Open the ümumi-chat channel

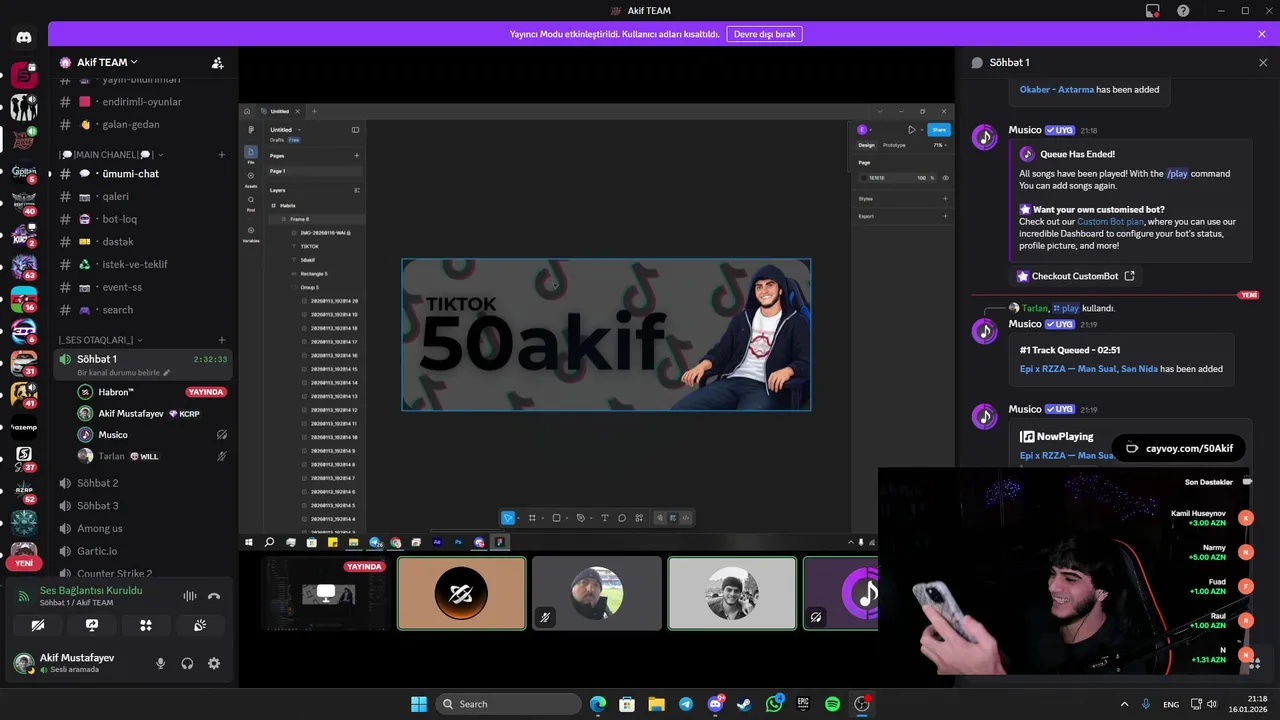pos(143,173)
